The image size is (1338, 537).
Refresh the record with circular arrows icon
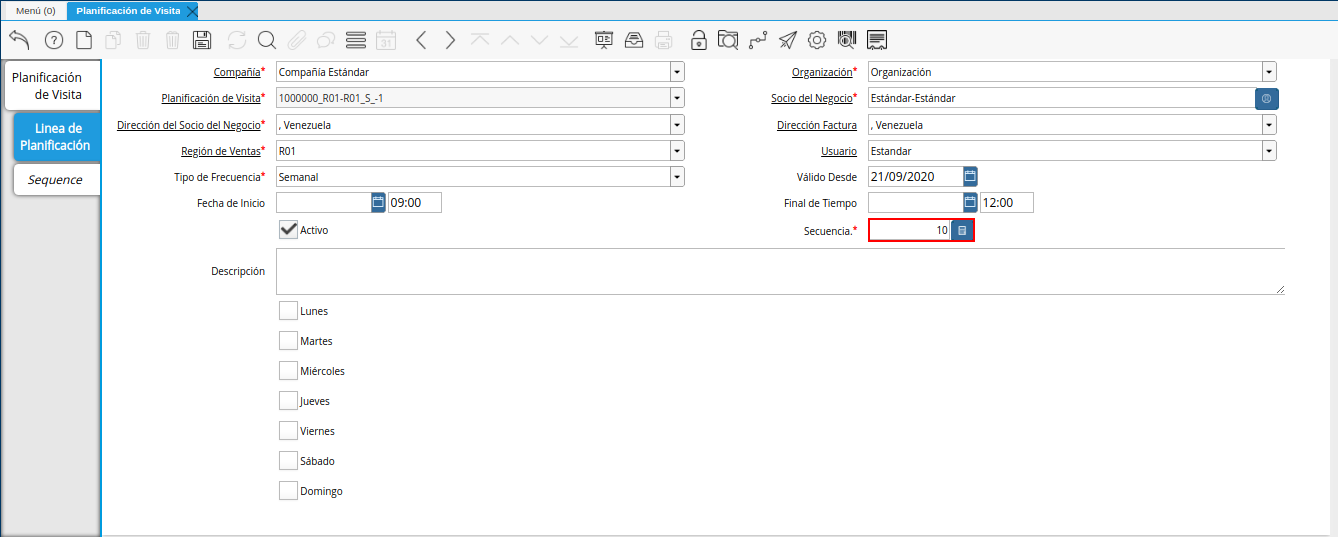[x=237, y=40]
